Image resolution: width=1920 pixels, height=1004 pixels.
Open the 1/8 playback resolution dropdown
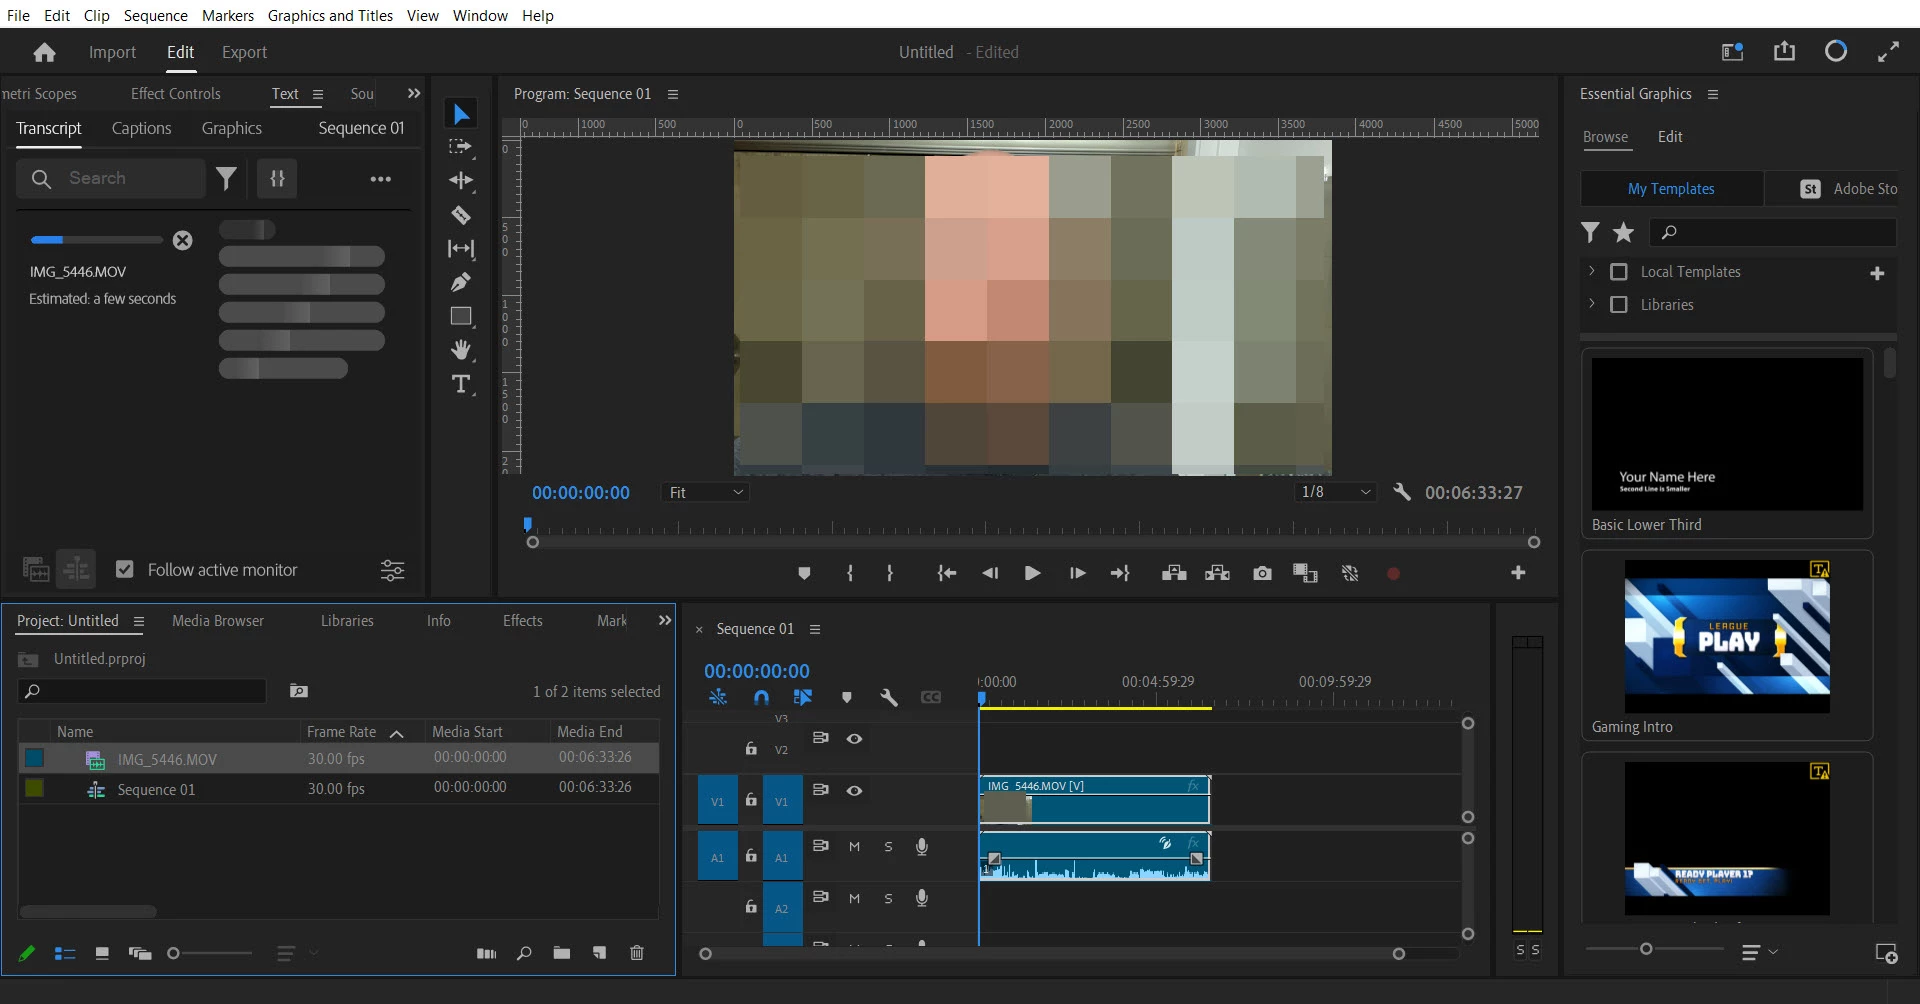click(x=1335, y=492)
